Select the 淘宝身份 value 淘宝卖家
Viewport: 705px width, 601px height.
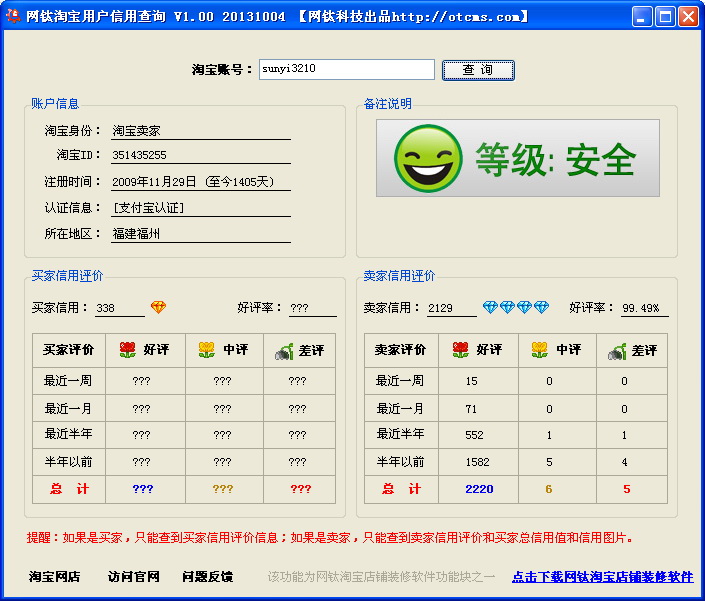136,131
